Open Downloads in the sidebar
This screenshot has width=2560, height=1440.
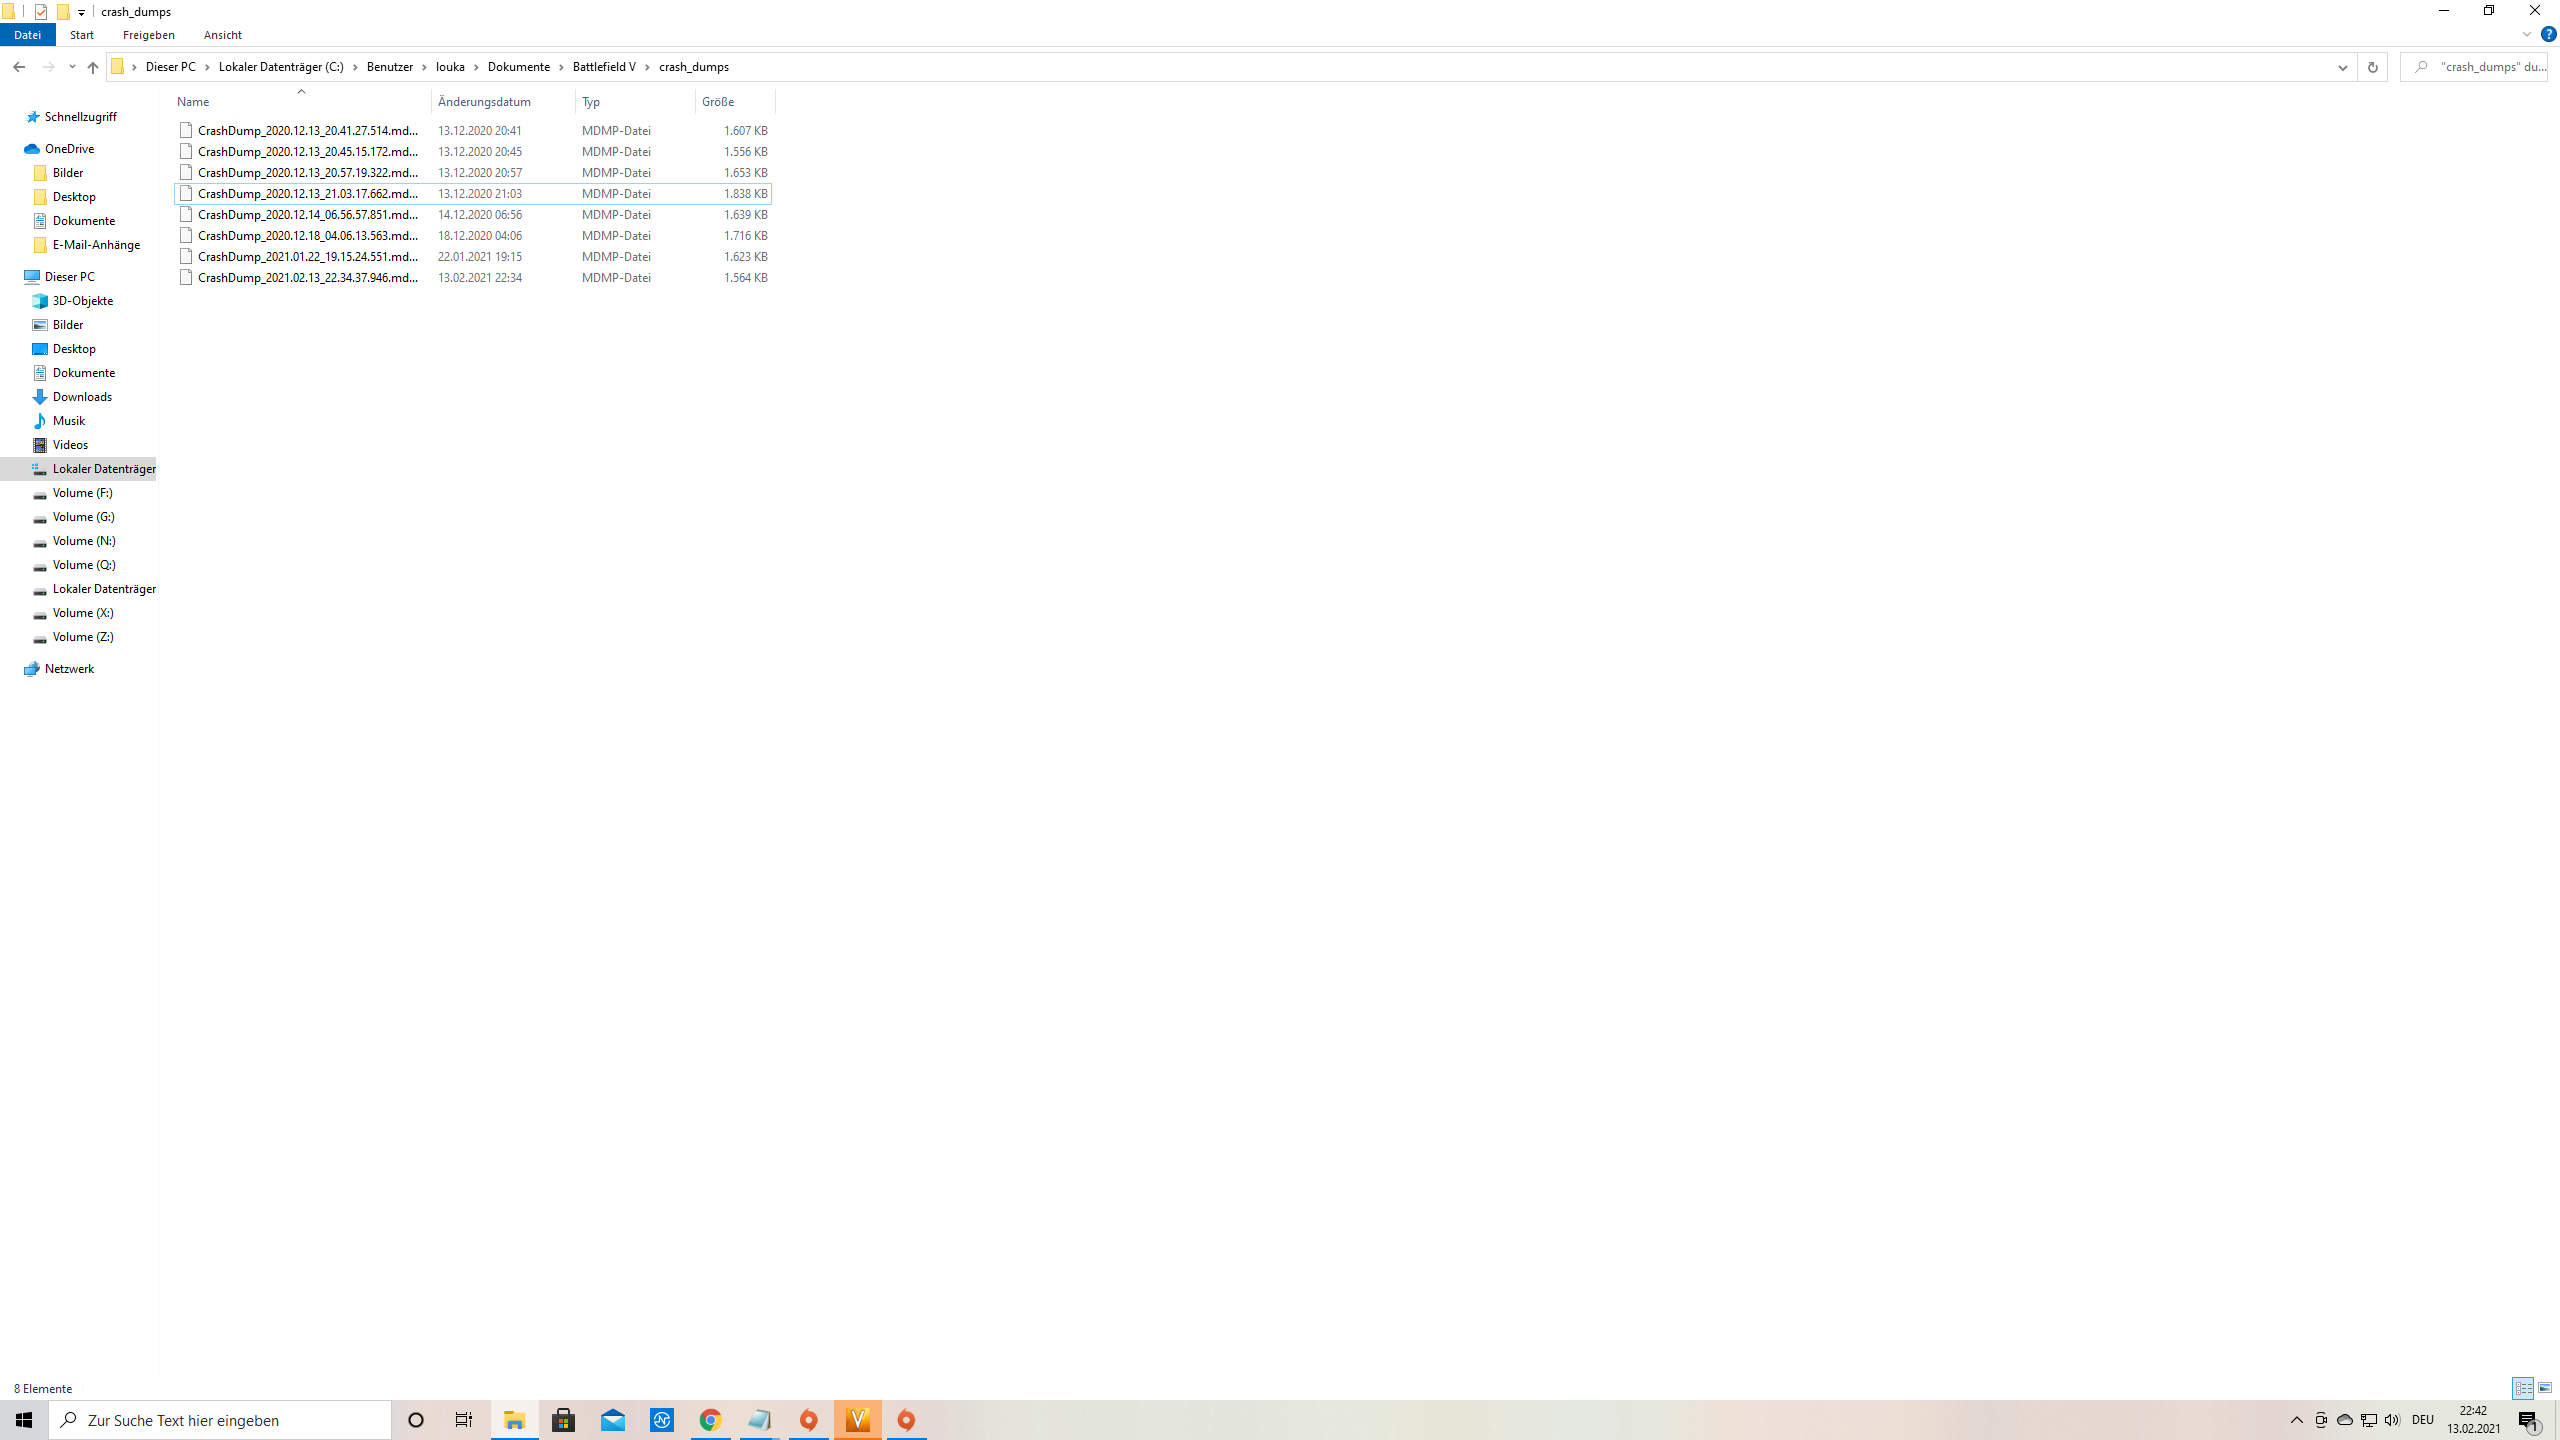[82, 397]
